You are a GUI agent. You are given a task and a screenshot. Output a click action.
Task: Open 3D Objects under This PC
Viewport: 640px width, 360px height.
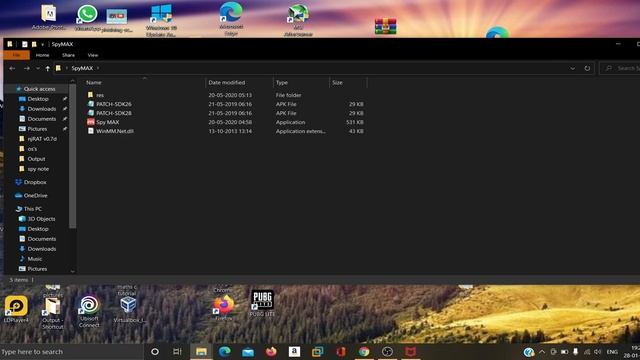[41, 219]
